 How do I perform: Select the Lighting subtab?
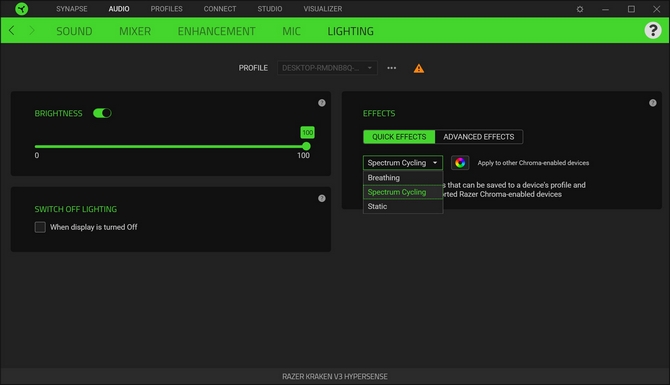(350, 31)
